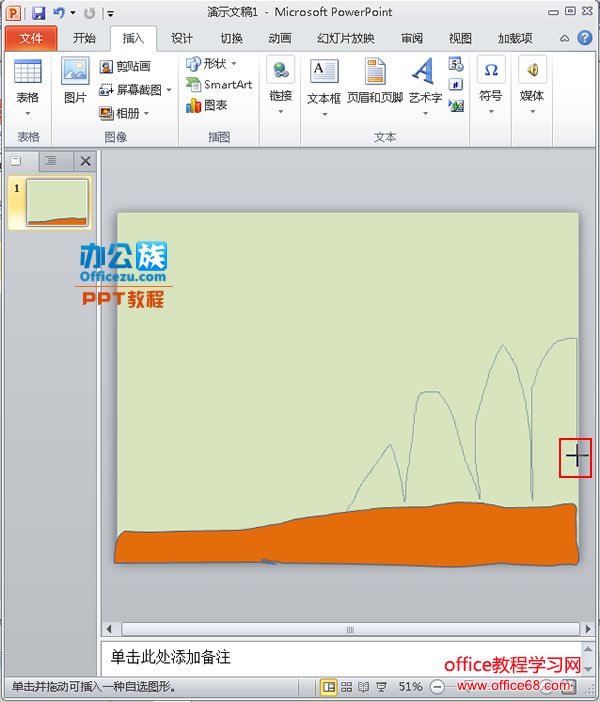Expand the 相册 dropdown arrow

(x=146, y=113)
